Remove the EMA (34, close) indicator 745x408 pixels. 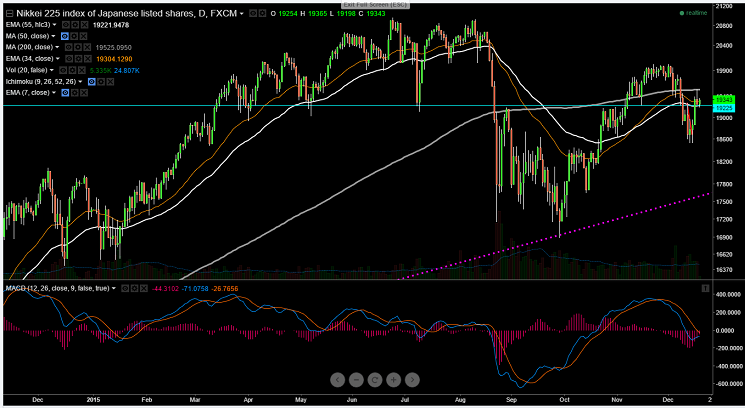87,59
